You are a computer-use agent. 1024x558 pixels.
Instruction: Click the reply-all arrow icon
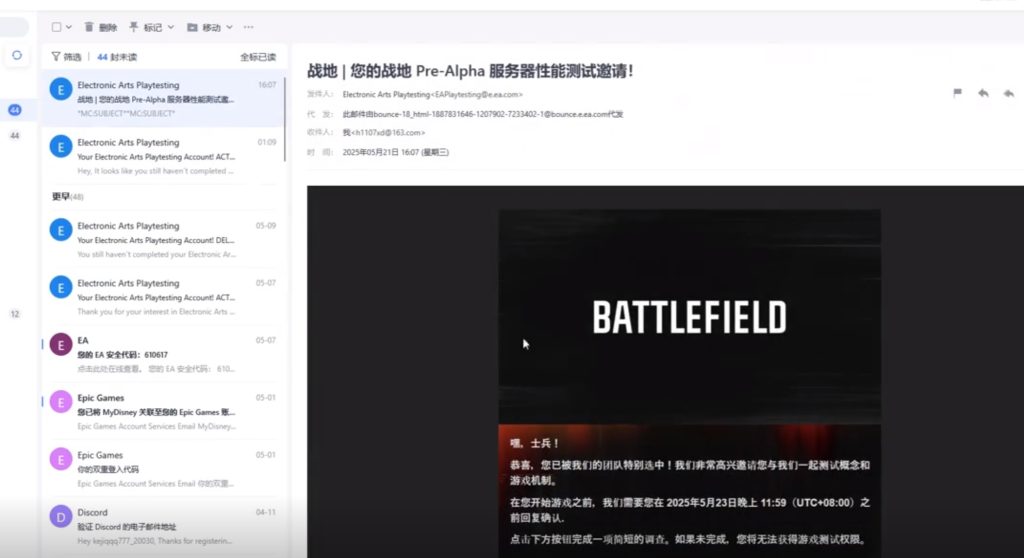1008,93
